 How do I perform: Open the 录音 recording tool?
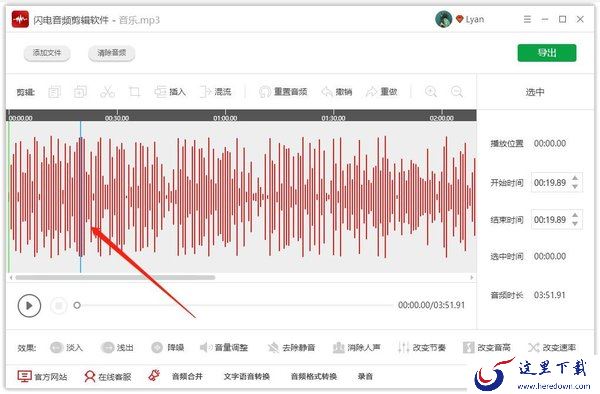(365, 376)
